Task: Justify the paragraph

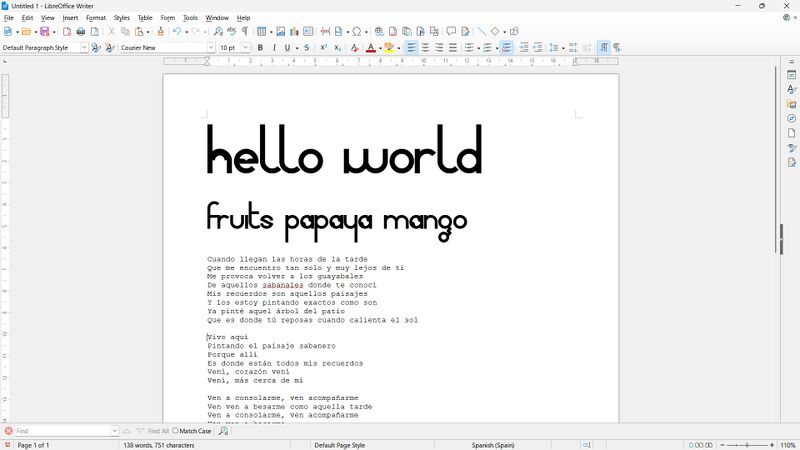Action: point(453,47)
